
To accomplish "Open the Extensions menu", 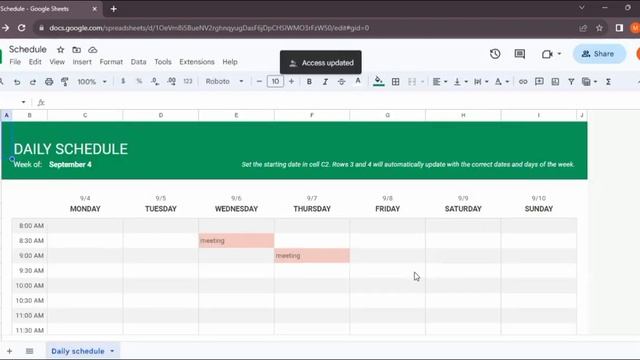I will coord(197,62).
